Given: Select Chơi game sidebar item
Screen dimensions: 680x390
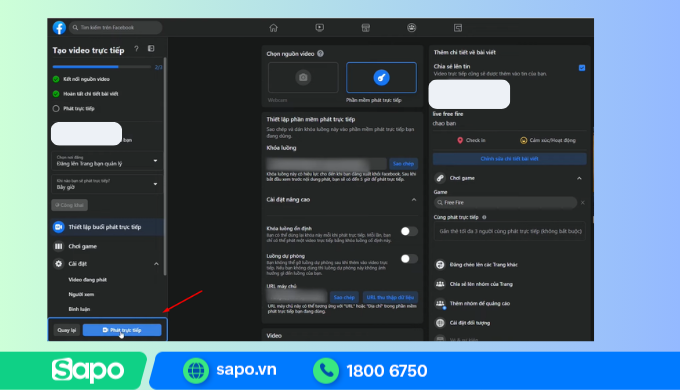Looking at the screenshot, I should 107,246.
